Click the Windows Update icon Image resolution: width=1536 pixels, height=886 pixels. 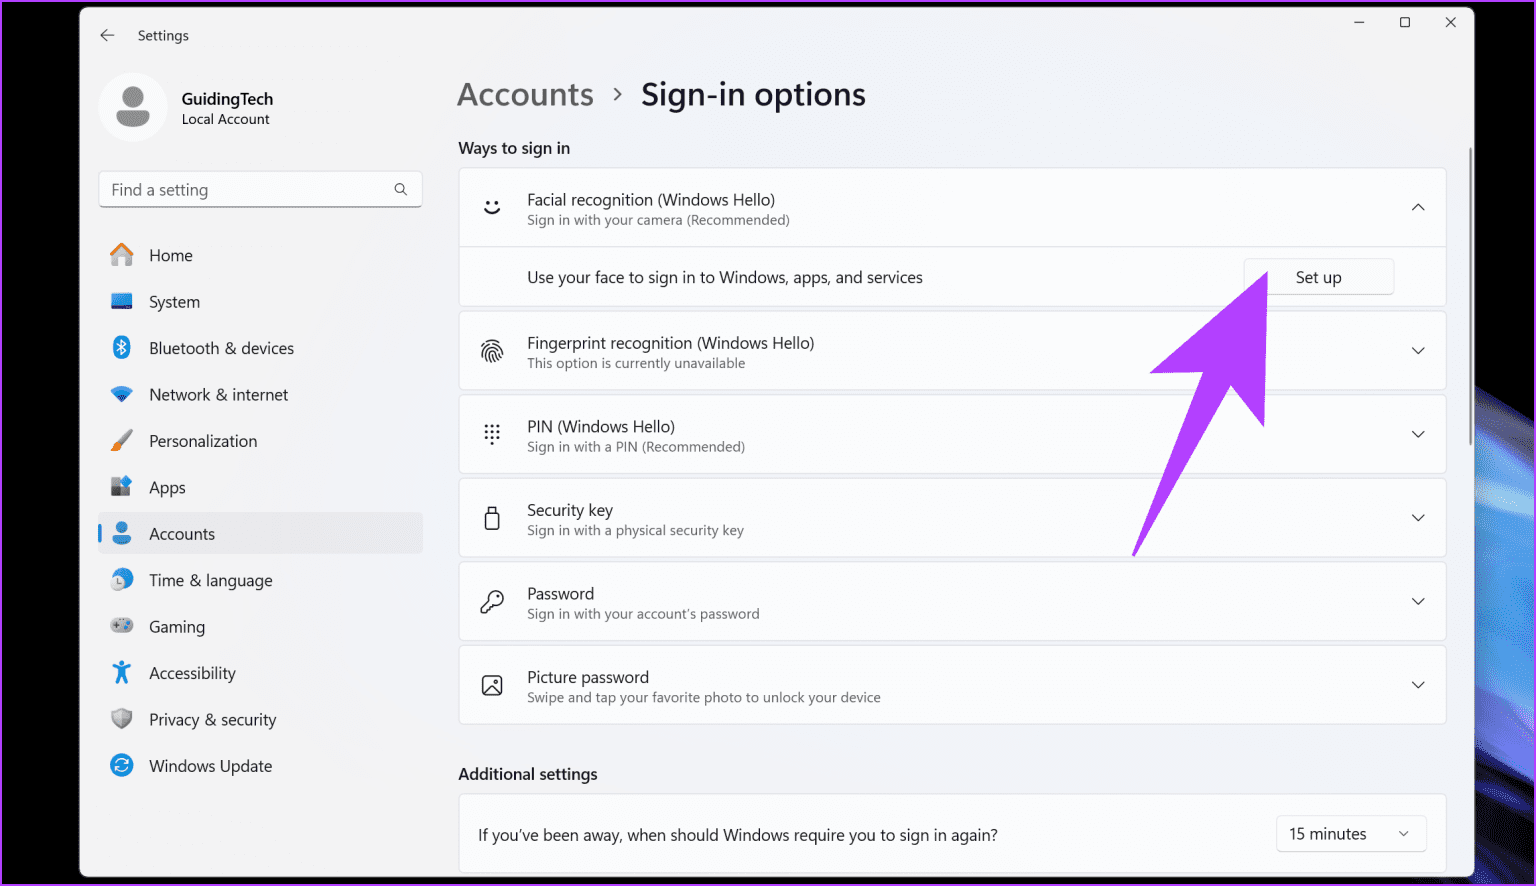coord(122,766)
